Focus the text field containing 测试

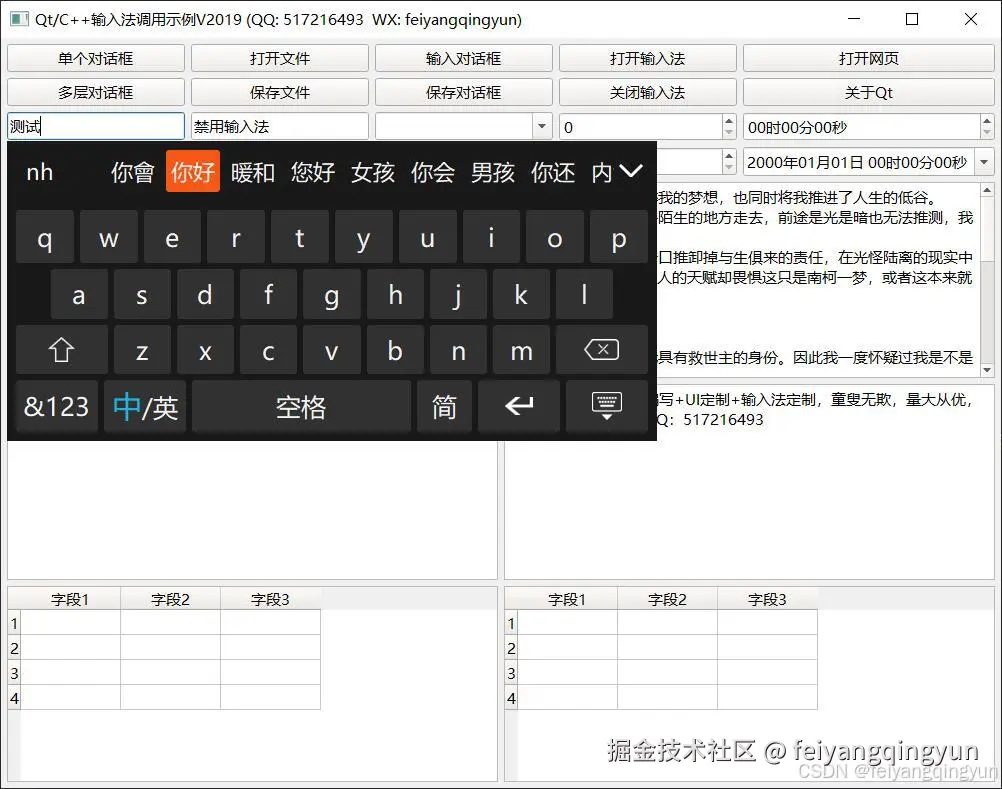pos(96,126)
